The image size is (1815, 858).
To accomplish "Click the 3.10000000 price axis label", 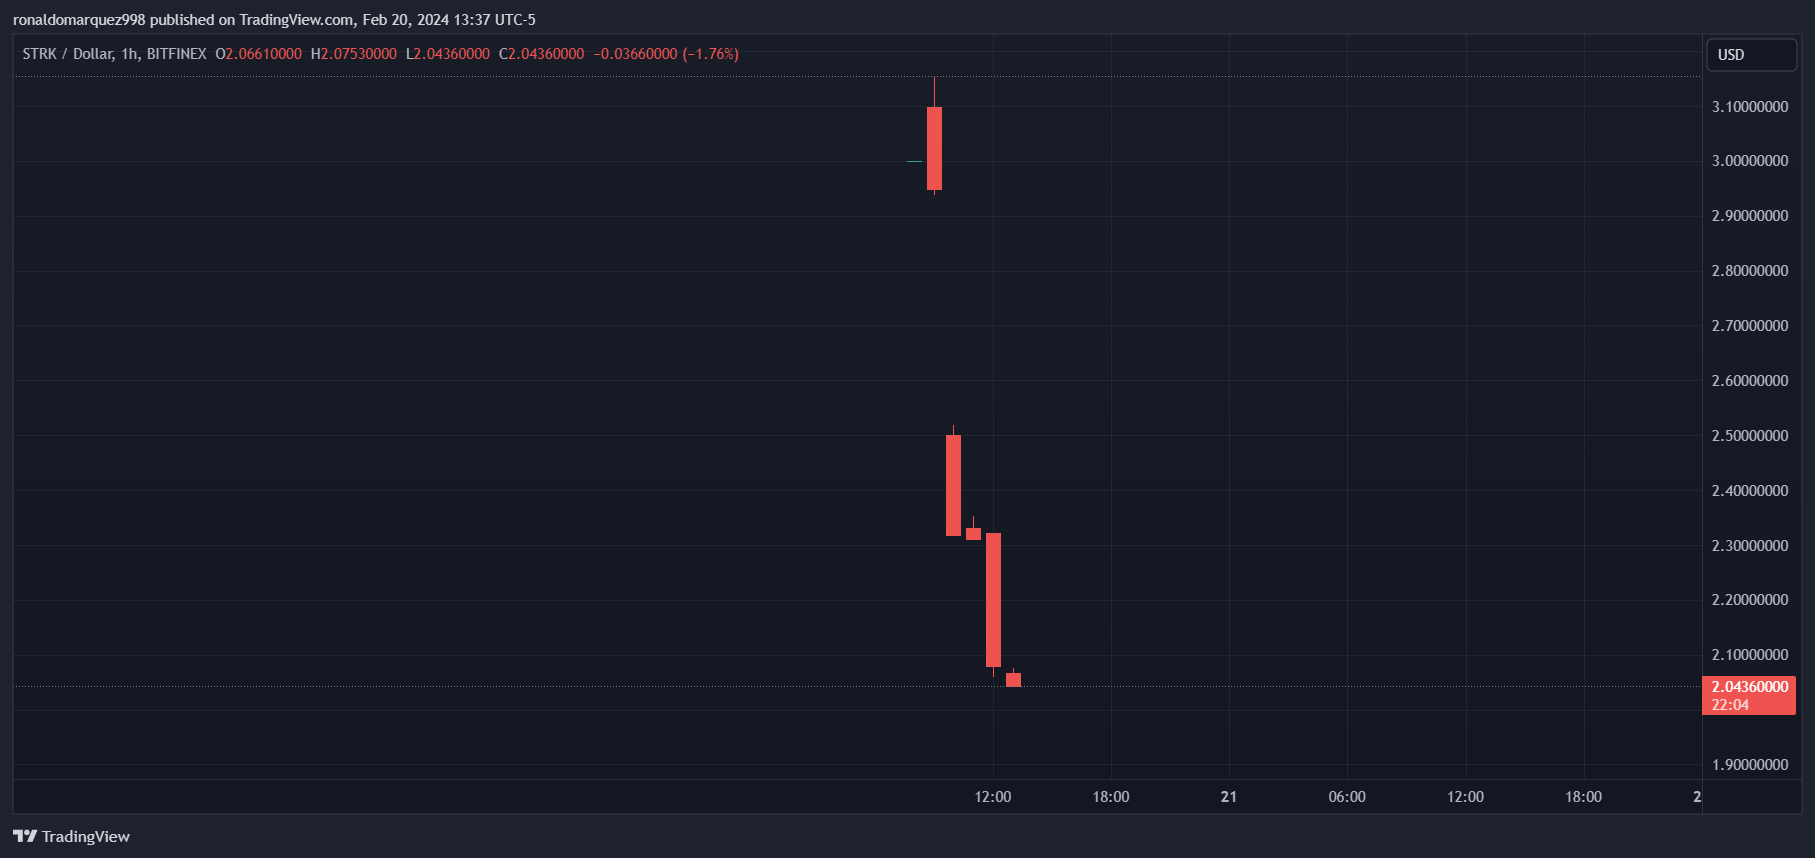I will tap(1750, 107).
